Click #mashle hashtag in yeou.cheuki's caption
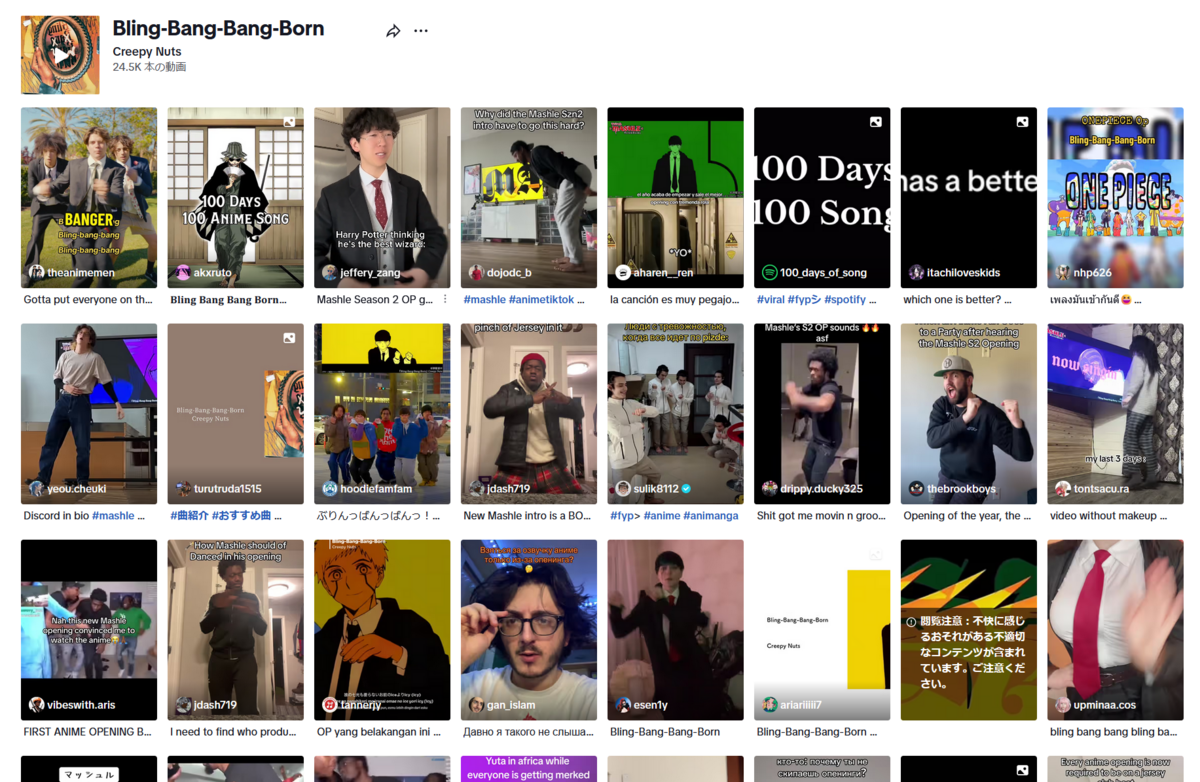 (x=113, y=516)
